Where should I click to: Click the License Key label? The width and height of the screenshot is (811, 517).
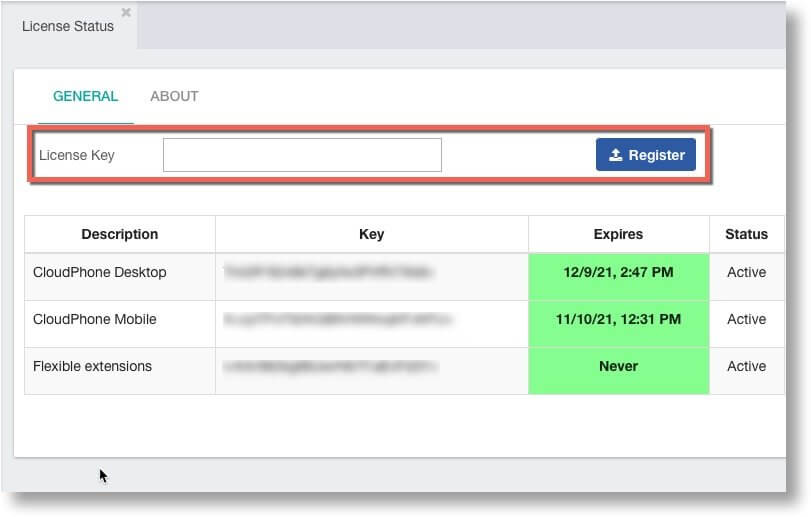click(77, 155)
